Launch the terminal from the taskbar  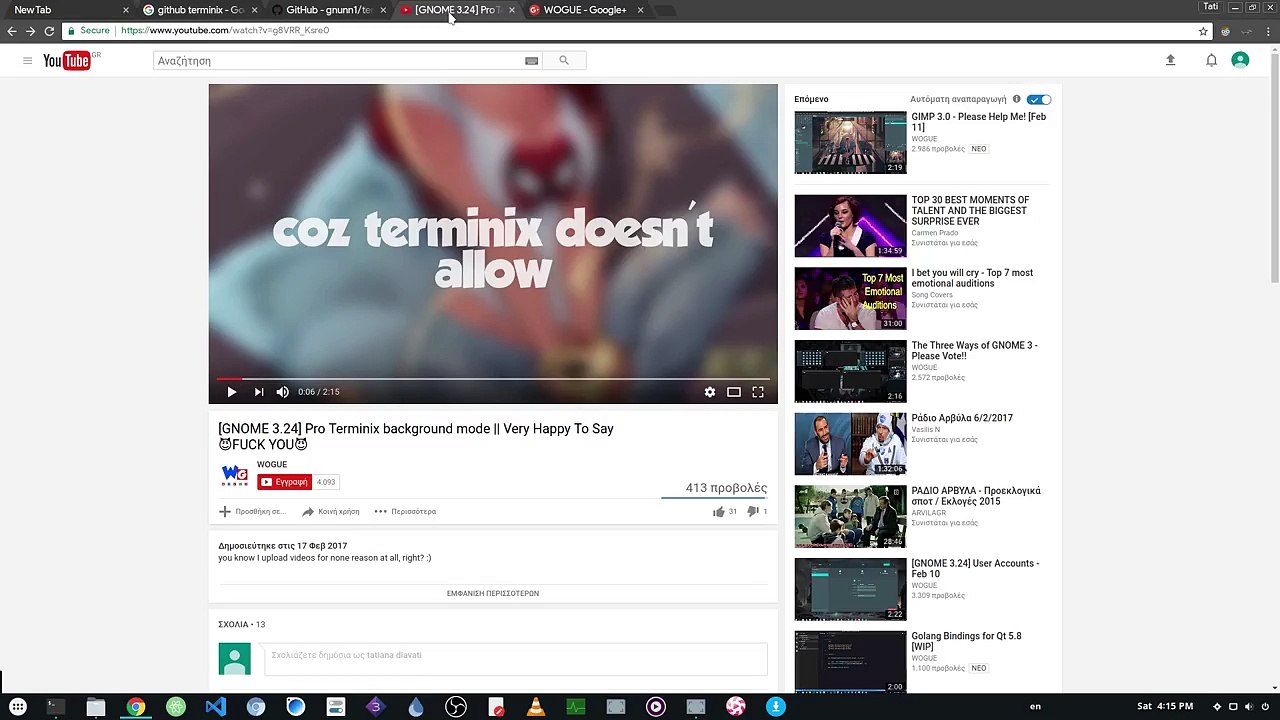[x=56, y=706]
